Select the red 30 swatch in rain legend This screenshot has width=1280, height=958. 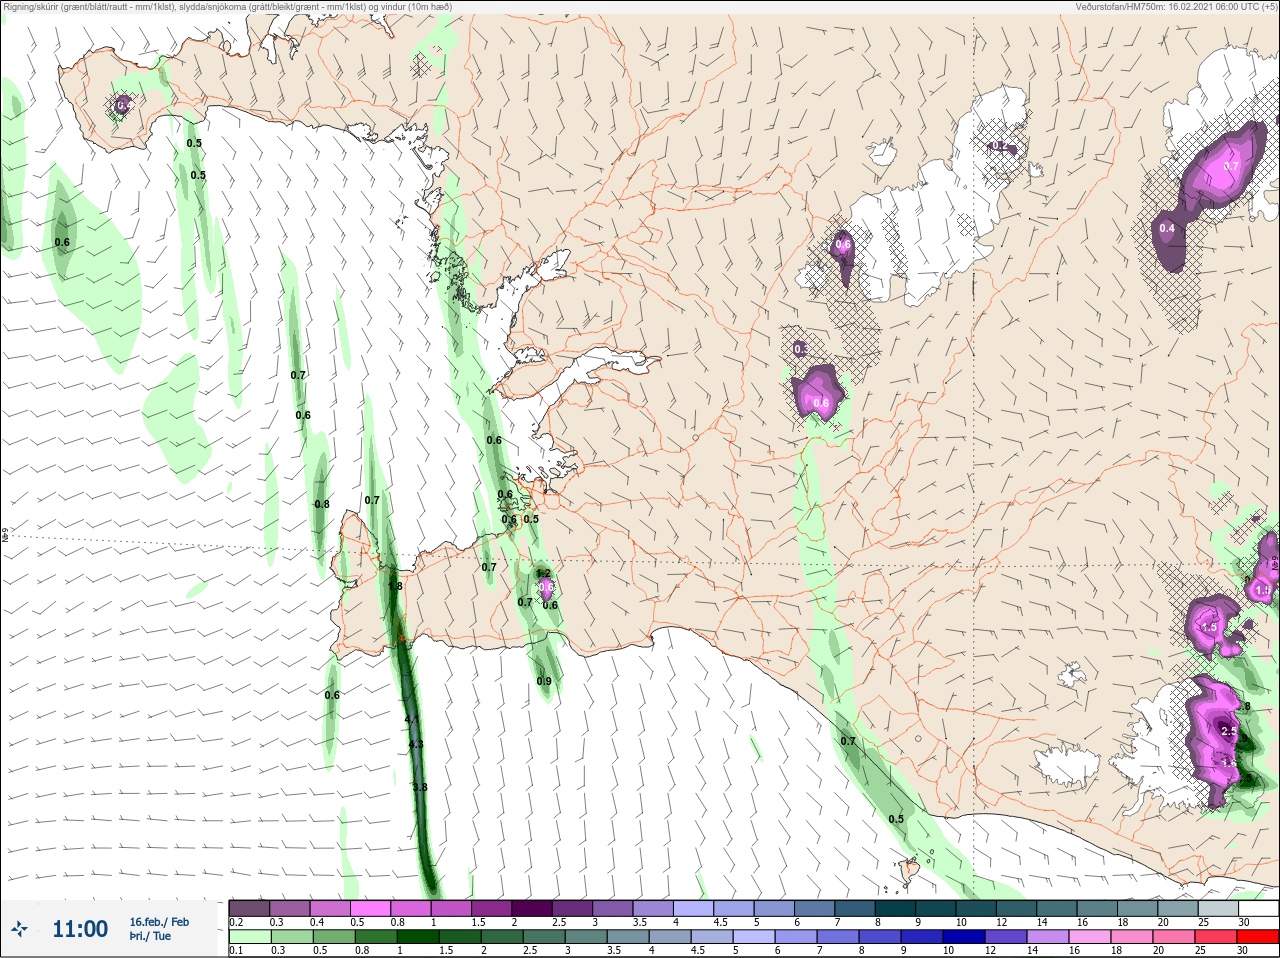(1257, 937)
